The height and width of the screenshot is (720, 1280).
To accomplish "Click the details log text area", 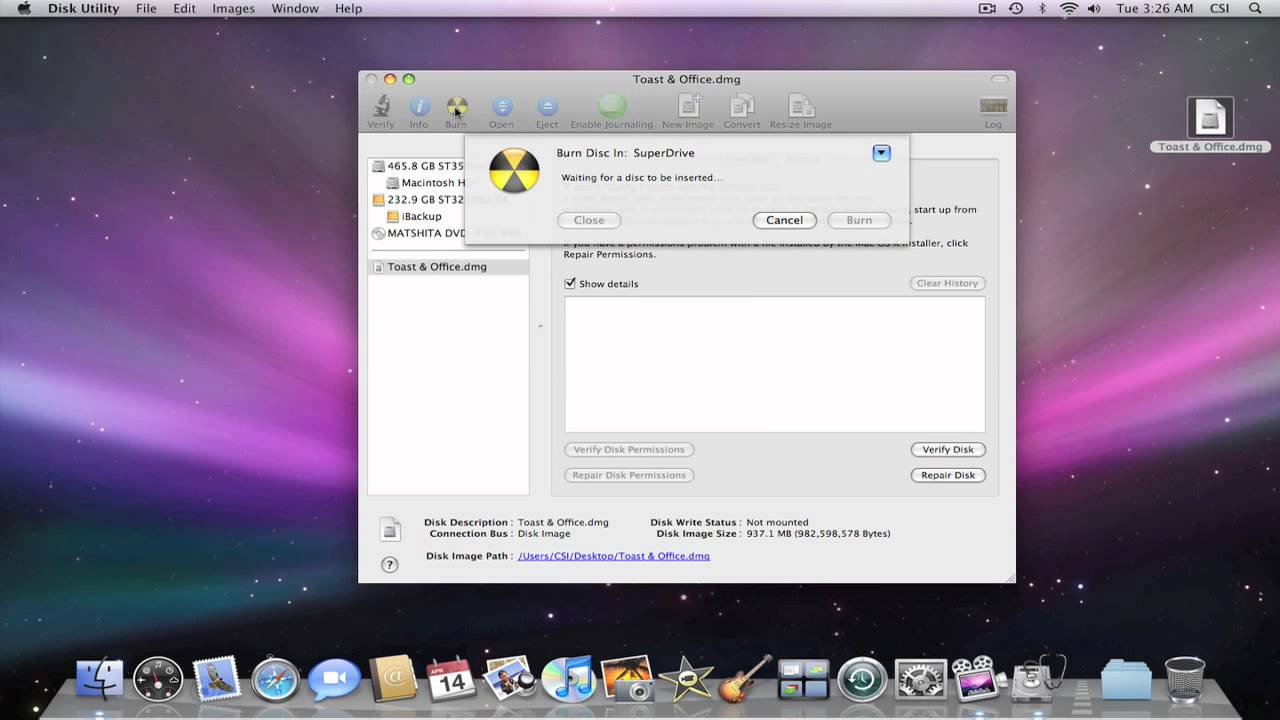I will [x=775, y=364].
